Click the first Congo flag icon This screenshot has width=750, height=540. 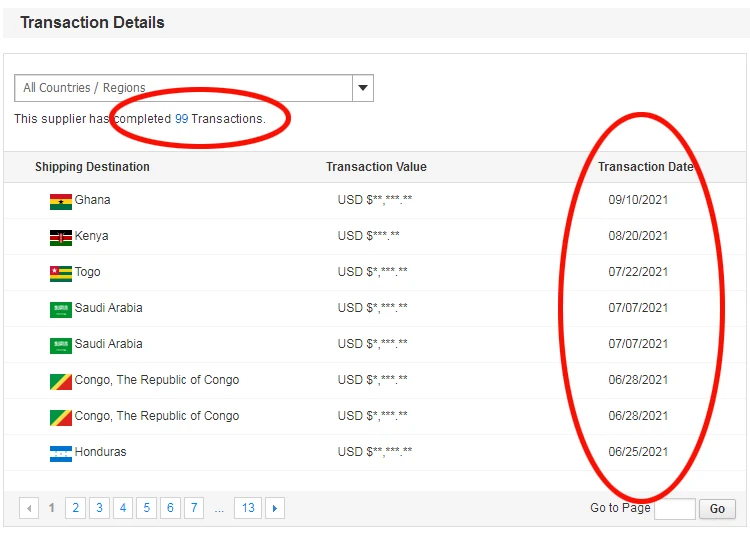[61, 381]
